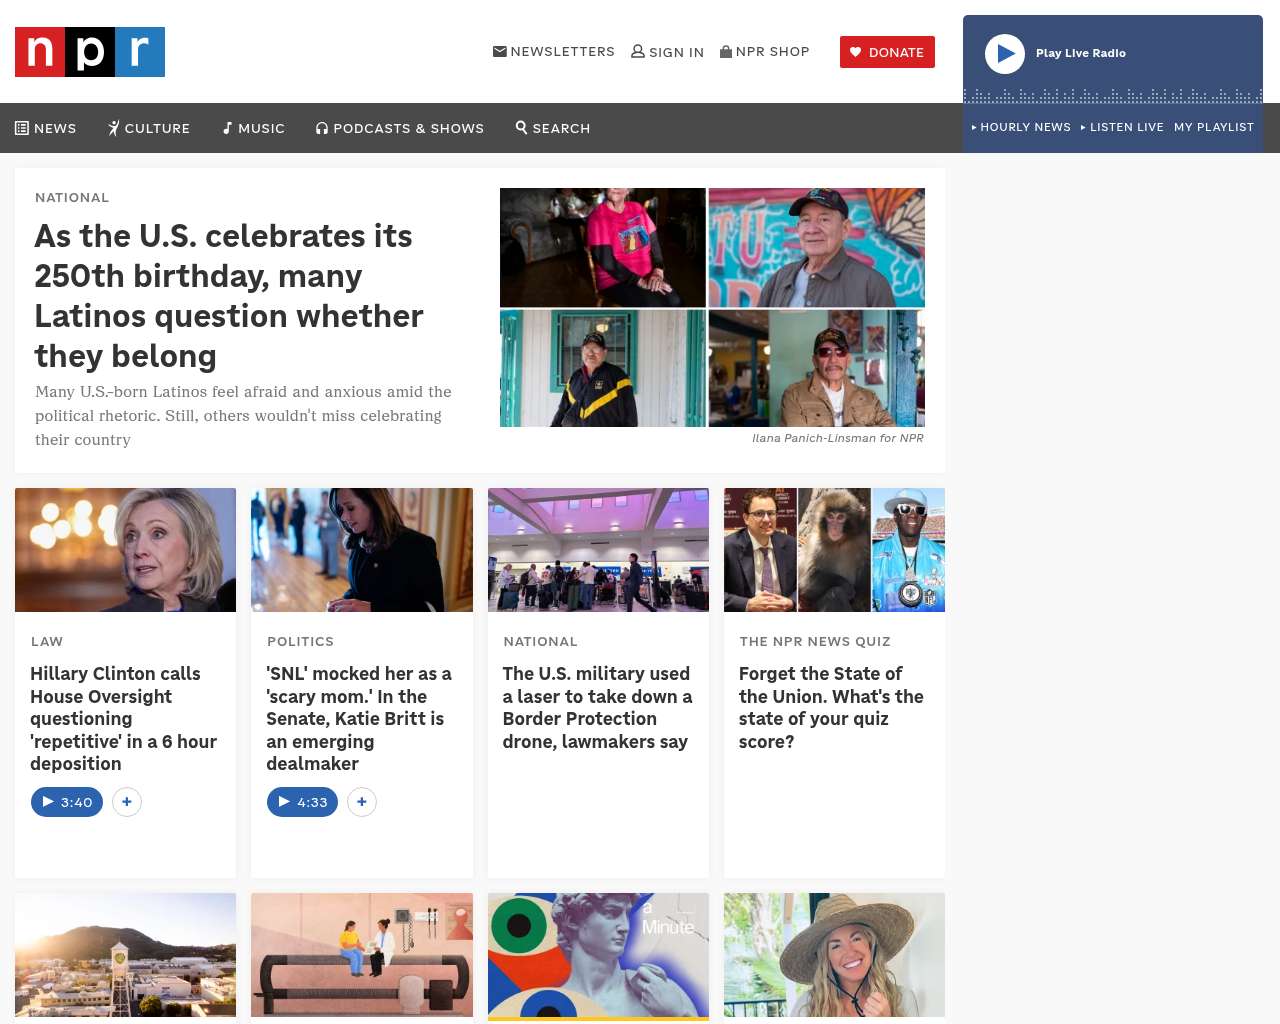Add Katie Britt story to playlist
The image size is (1280, 1024).
tap(362, 802)
